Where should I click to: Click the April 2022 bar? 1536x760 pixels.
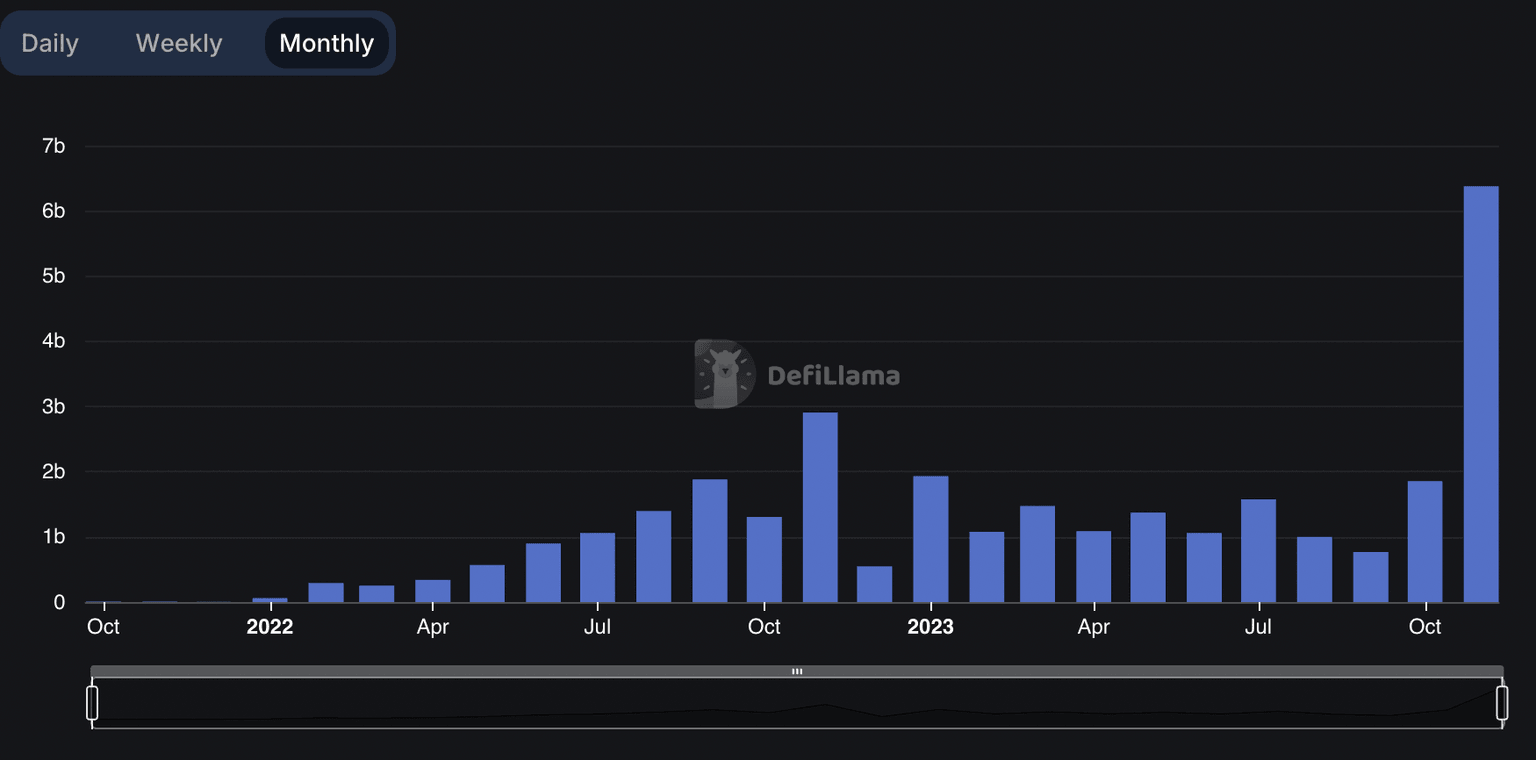(433, 591)
